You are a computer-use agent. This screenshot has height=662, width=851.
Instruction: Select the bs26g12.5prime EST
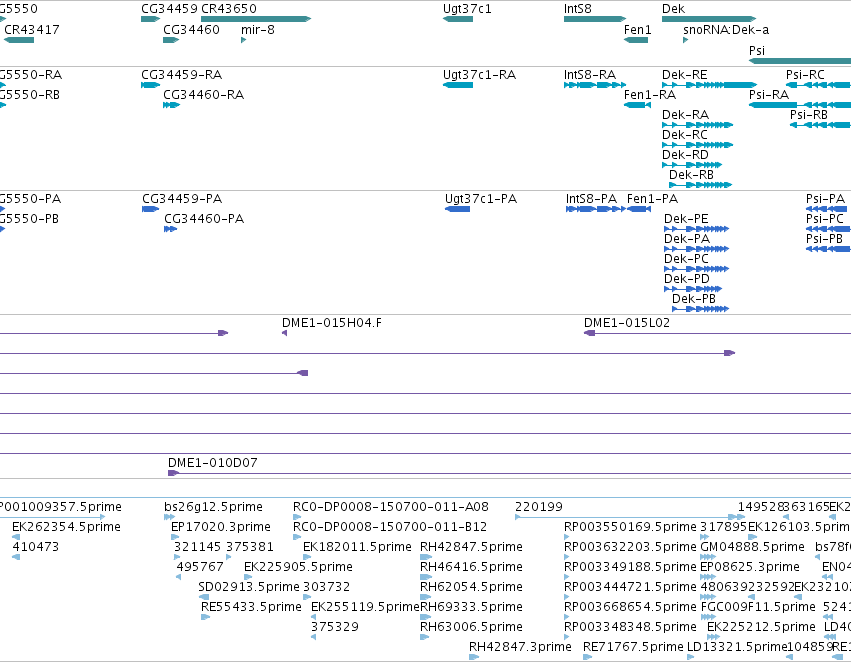tap(169, 517)
